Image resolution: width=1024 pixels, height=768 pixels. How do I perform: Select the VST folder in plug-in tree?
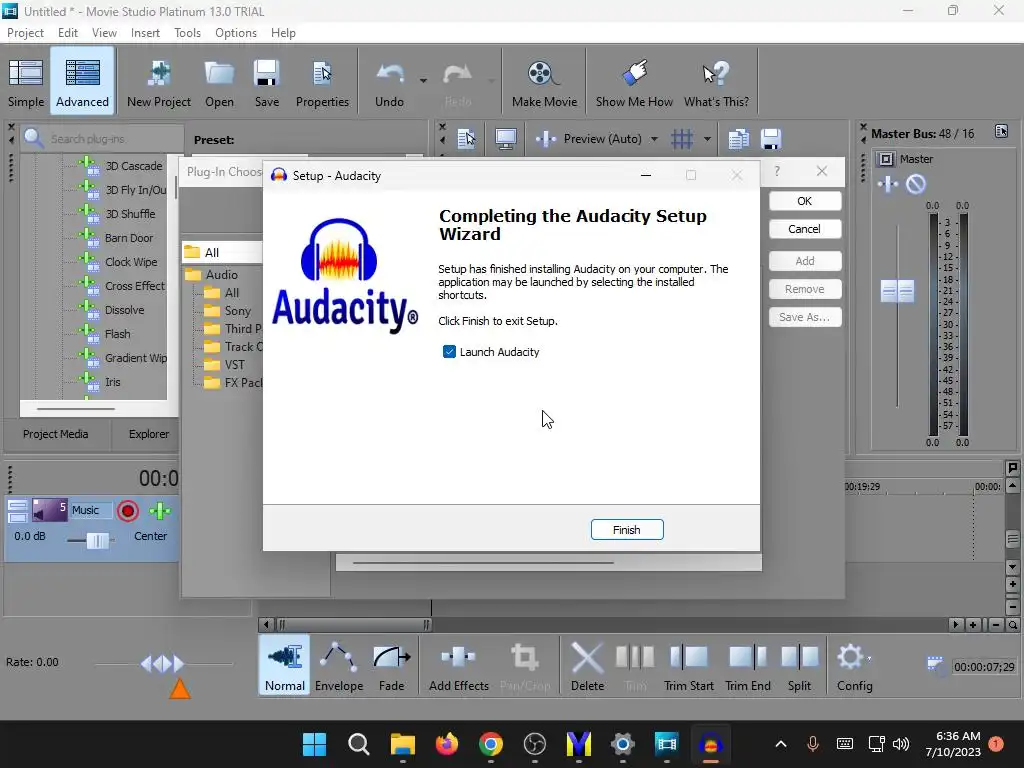coord(234,365)
